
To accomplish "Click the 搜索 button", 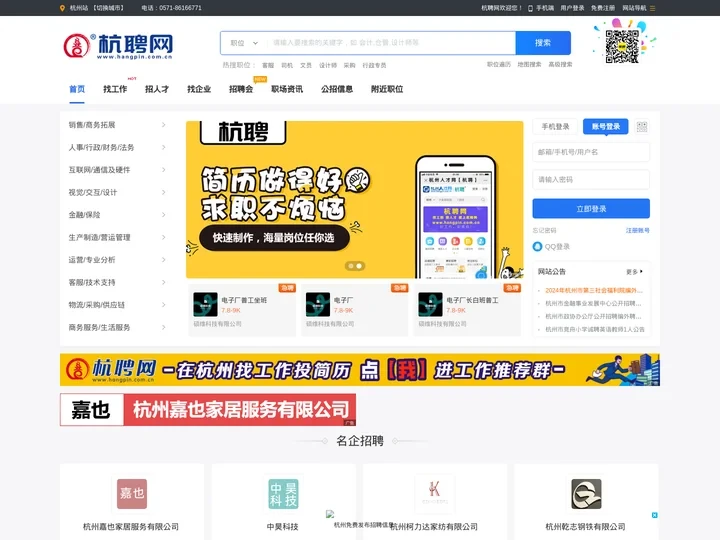I will coord(543,43).
